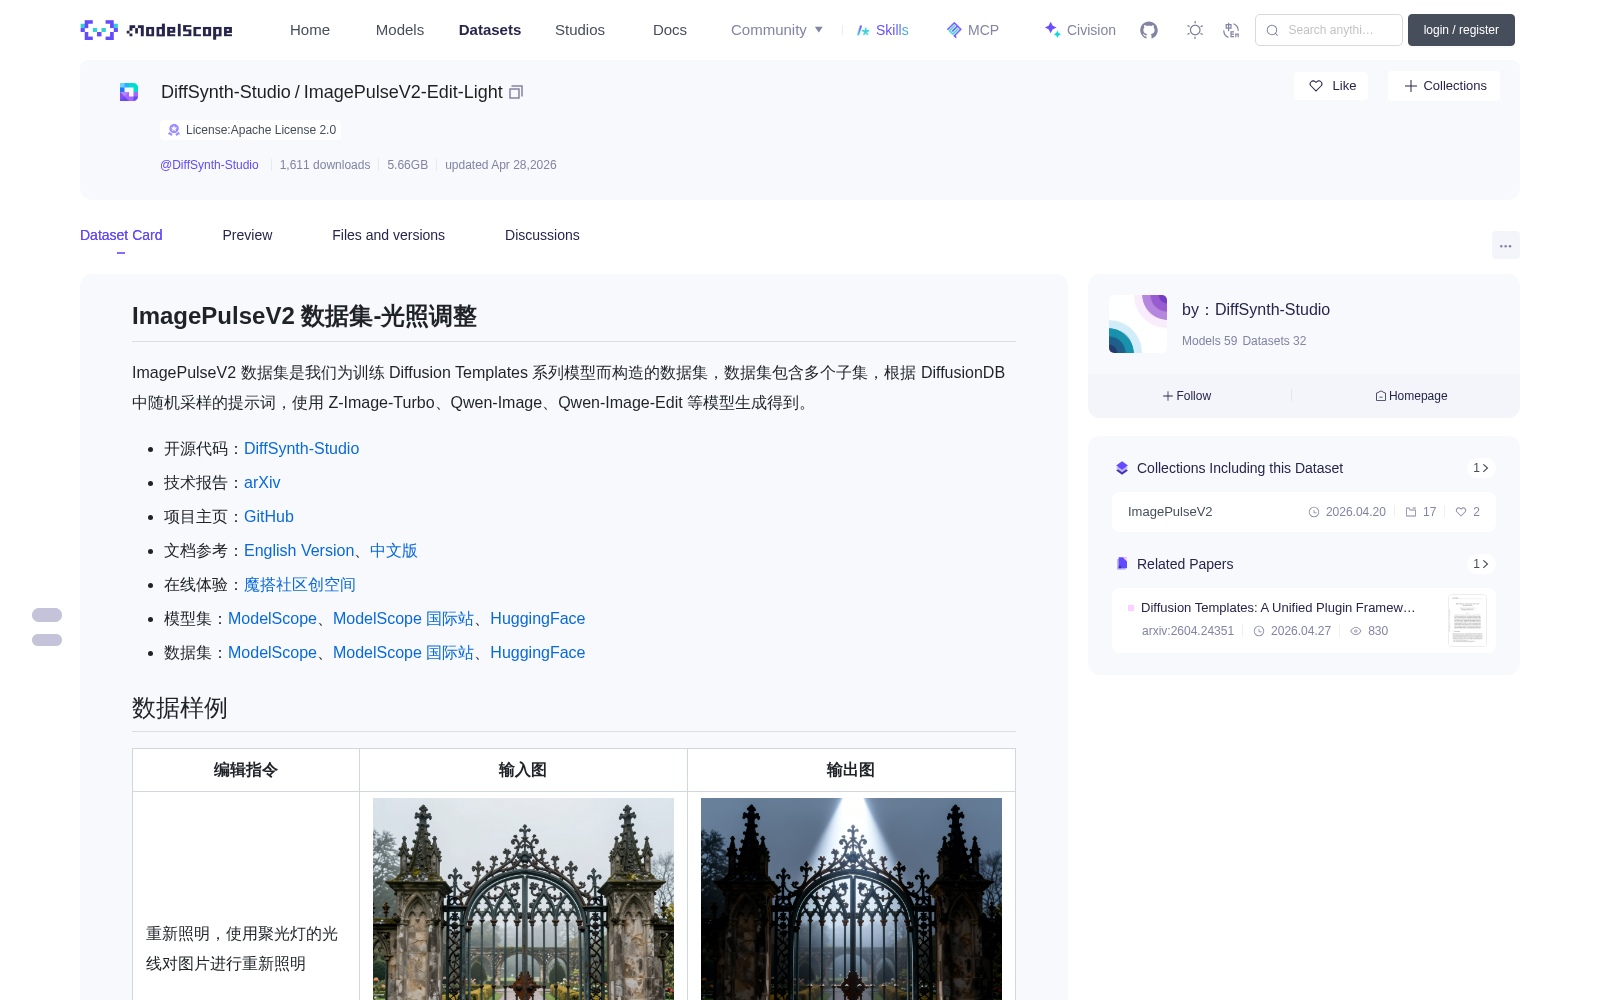
Task: Click the spotlight-relit output gate image
Action: [x=851, y=899]
